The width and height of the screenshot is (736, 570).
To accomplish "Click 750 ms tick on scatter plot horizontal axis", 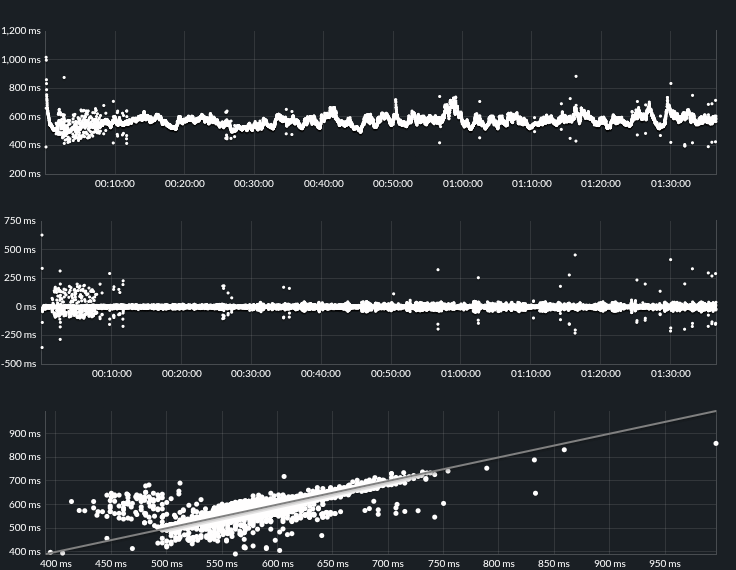I will click(x=444, y=563).
